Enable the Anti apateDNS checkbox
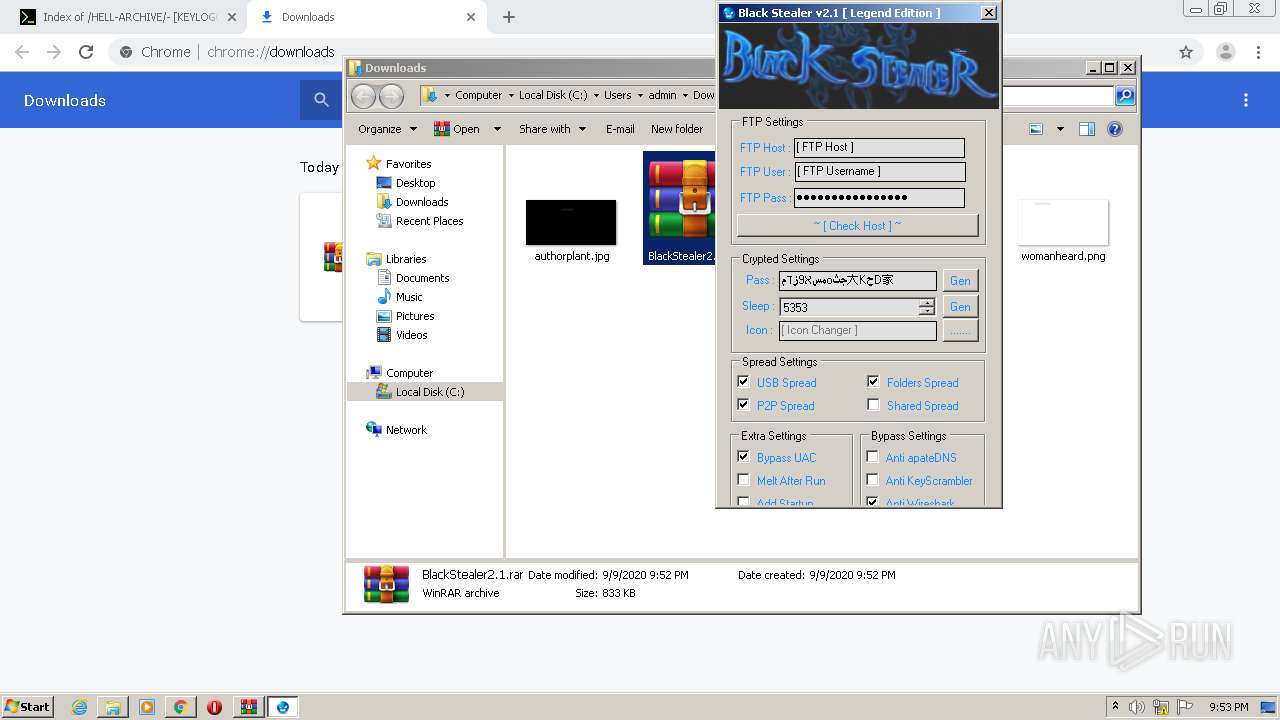Image resolution: width=1280 pixels, height=720 pixels. (x=872, y=457)
